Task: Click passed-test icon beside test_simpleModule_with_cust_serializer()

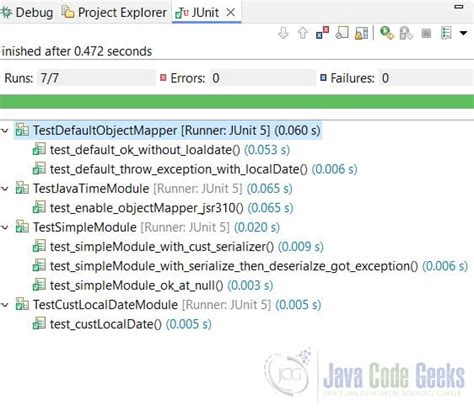Action: [x=39, y=246]
